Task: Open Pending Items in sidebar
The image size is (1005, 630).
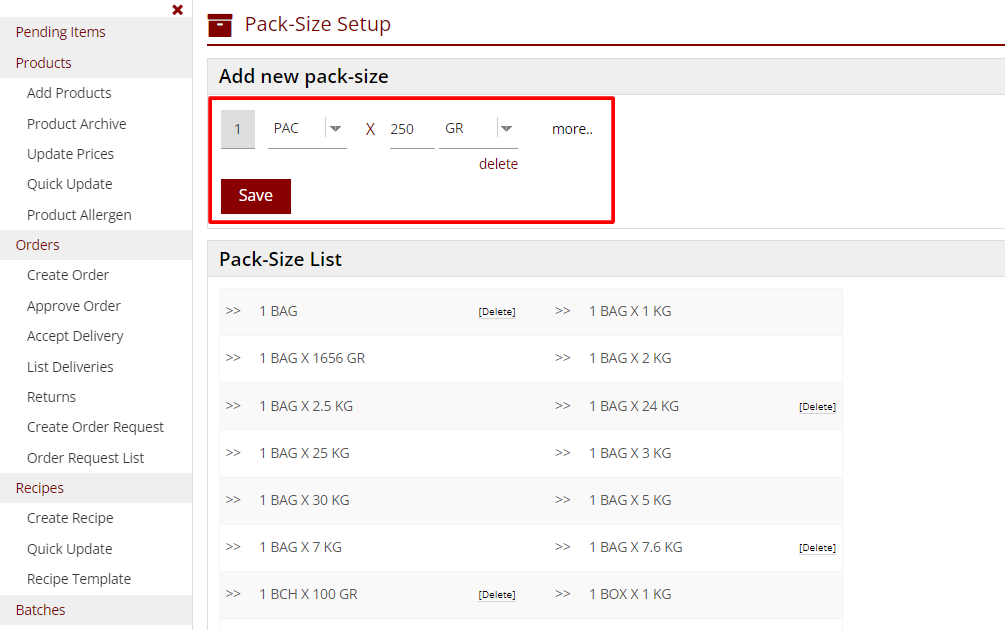Action: pyautogui.click(x=60, y=32)
